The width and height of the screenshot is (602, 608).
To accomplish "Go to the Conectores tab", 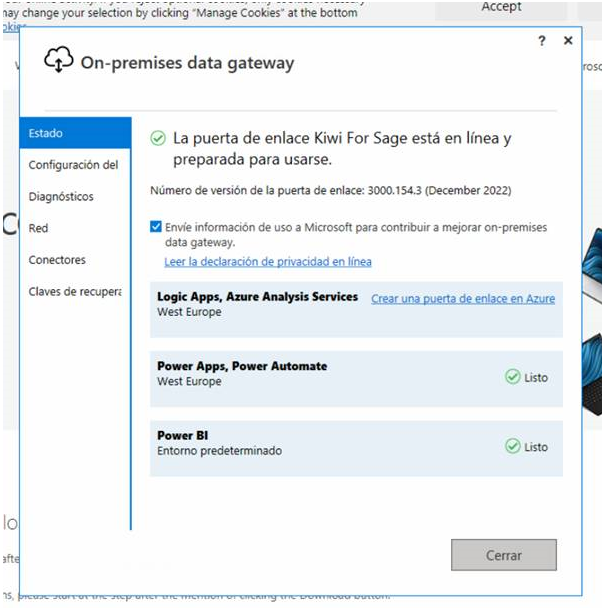I will (75, 260).
